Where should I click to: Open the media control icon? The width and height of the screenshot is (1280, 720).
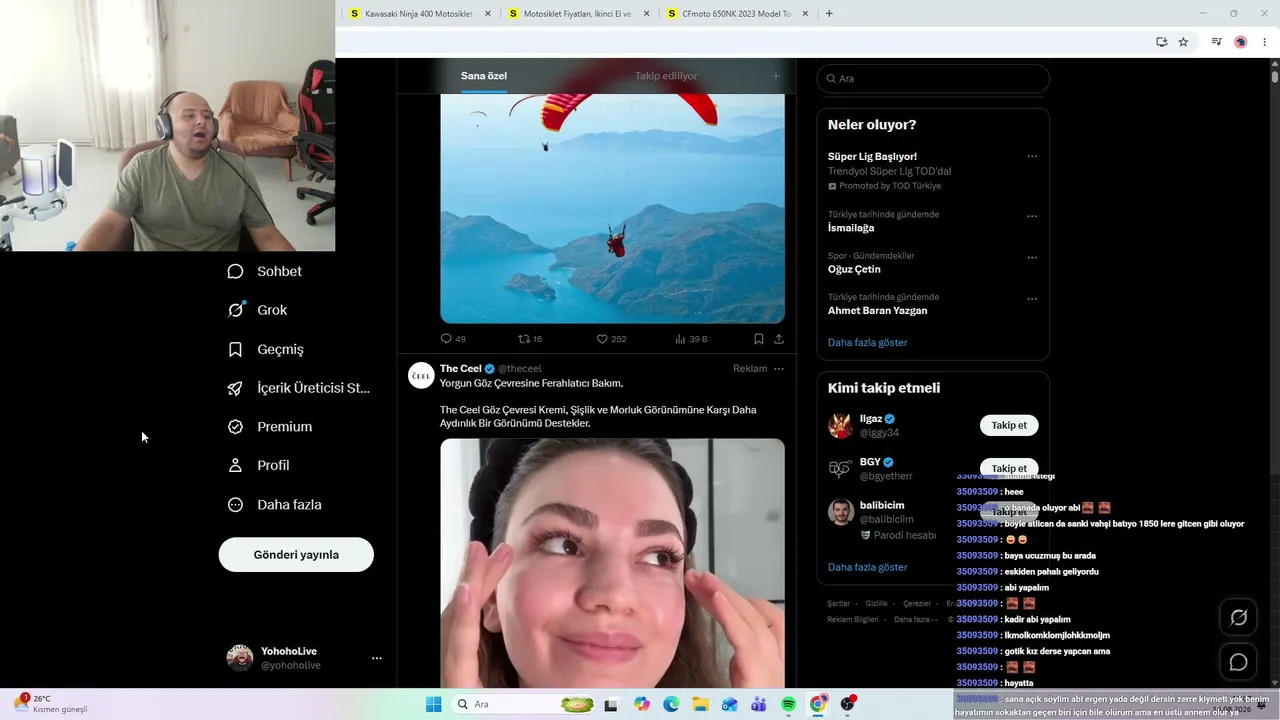point(1216,42)
